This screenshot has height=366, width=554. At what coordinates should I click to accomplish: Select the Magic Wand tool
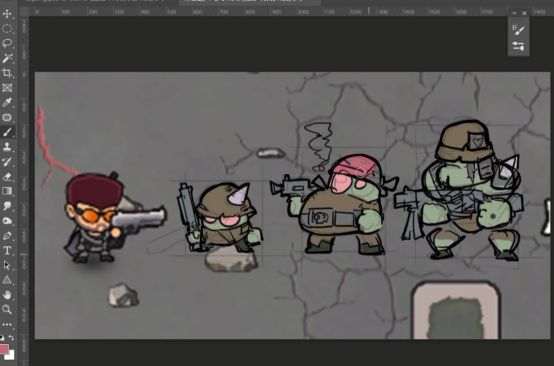[x=7, y=58]
